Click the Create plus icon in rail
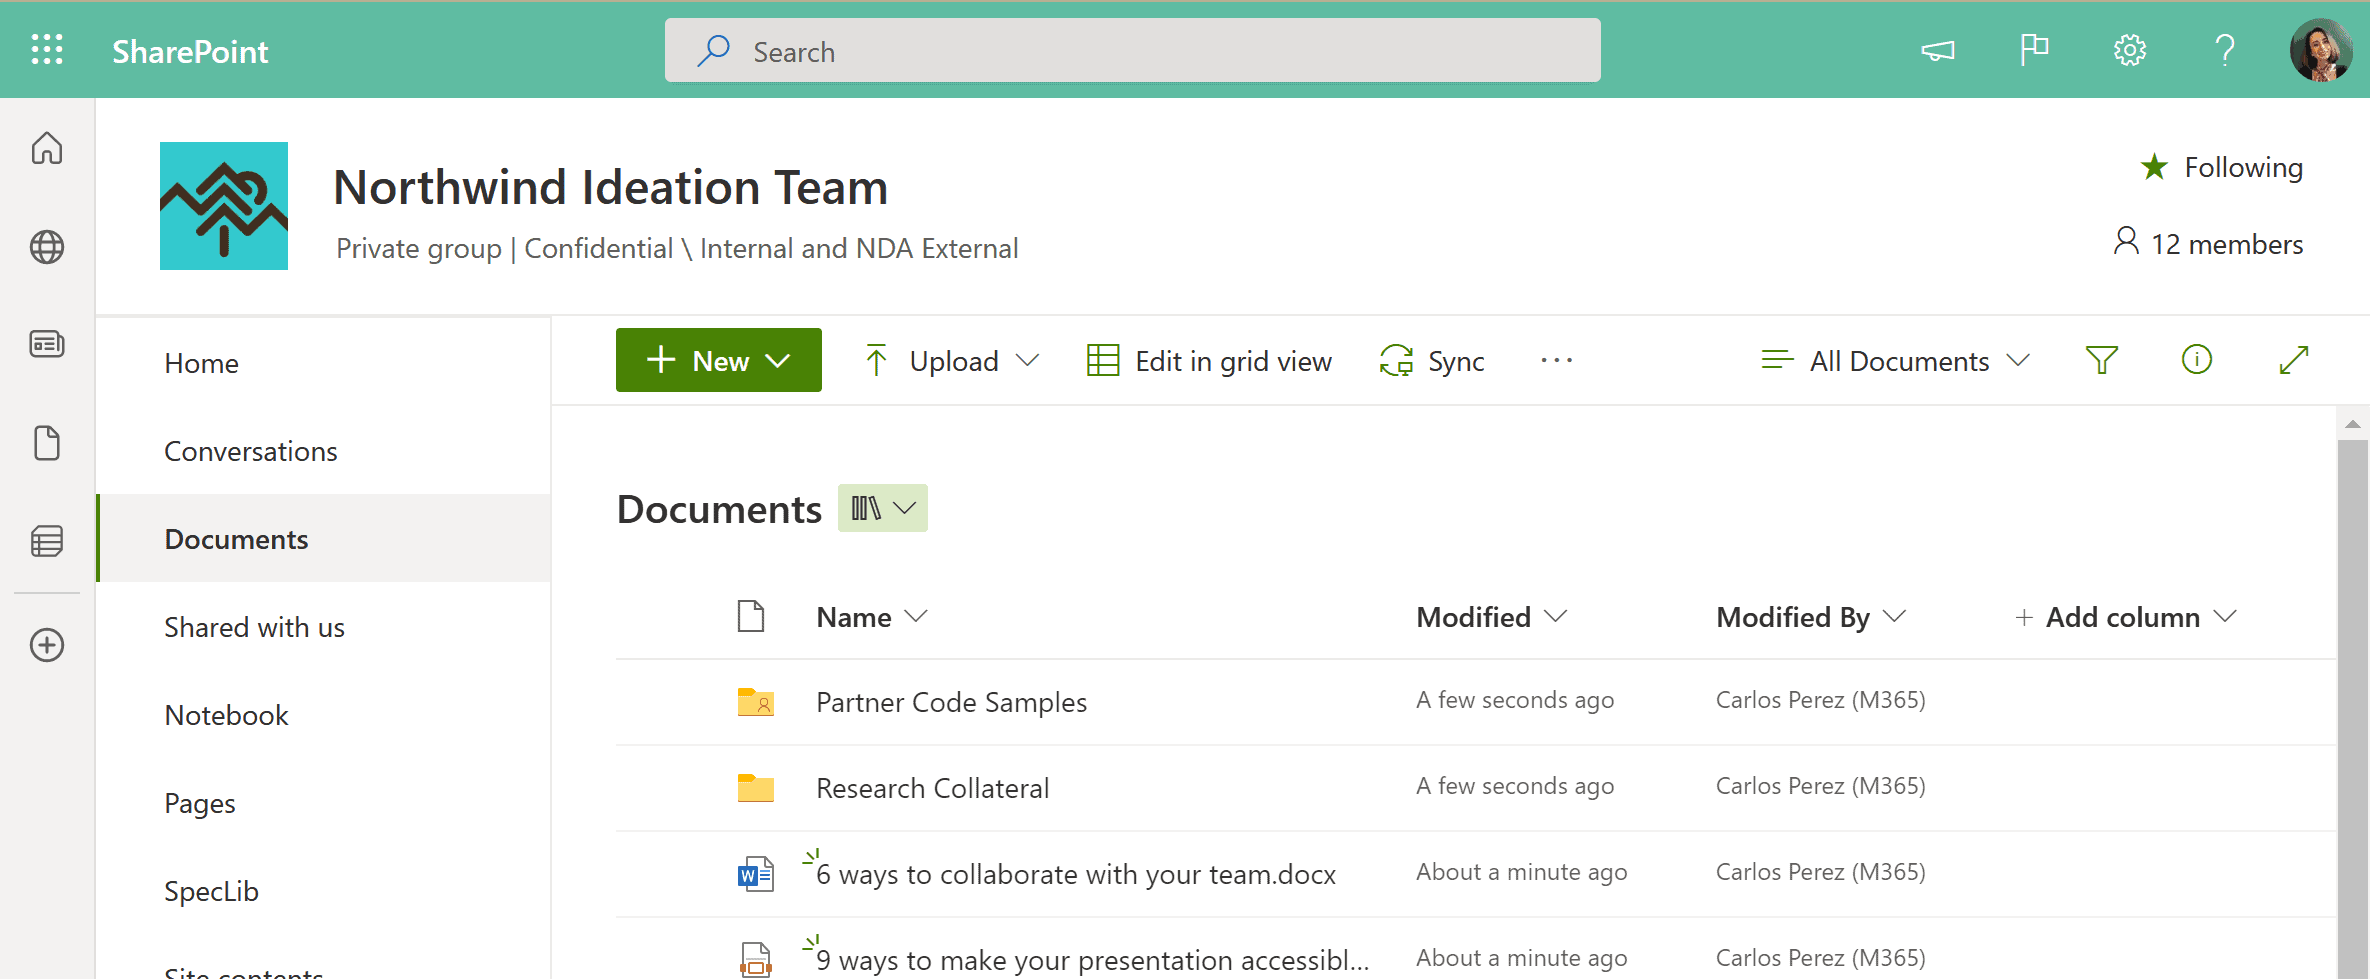The width and height of the screenshot is (2370, 979). click(x=47, y=645)
